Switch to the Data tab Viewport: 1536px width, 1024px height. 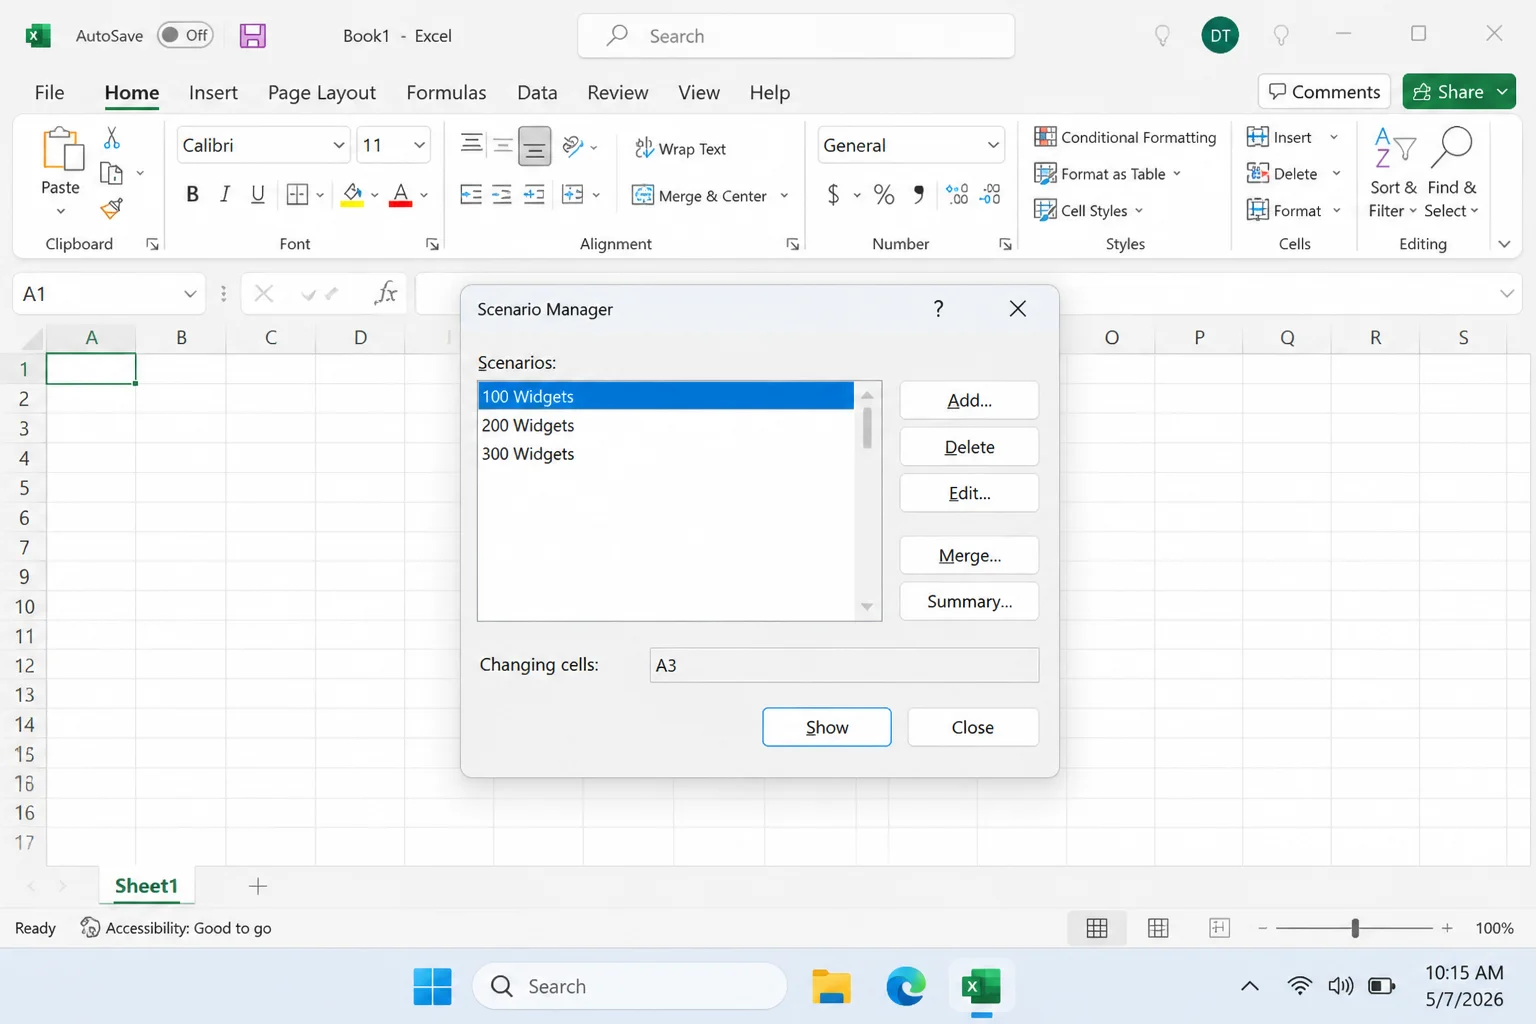pyautogui.click(x=537, y=93)
